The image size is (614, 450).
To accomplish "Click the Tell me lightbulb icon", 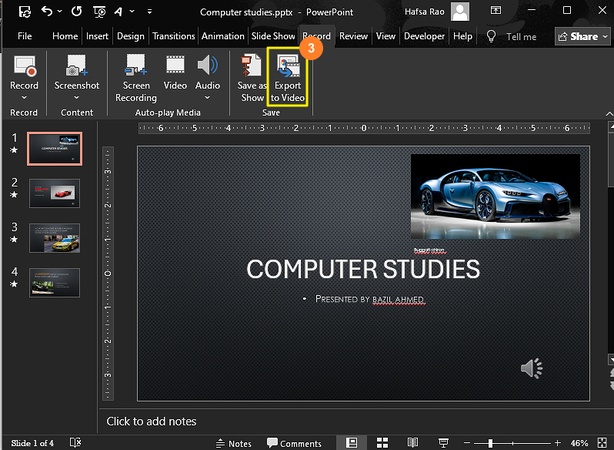I will tap(491, 36).
